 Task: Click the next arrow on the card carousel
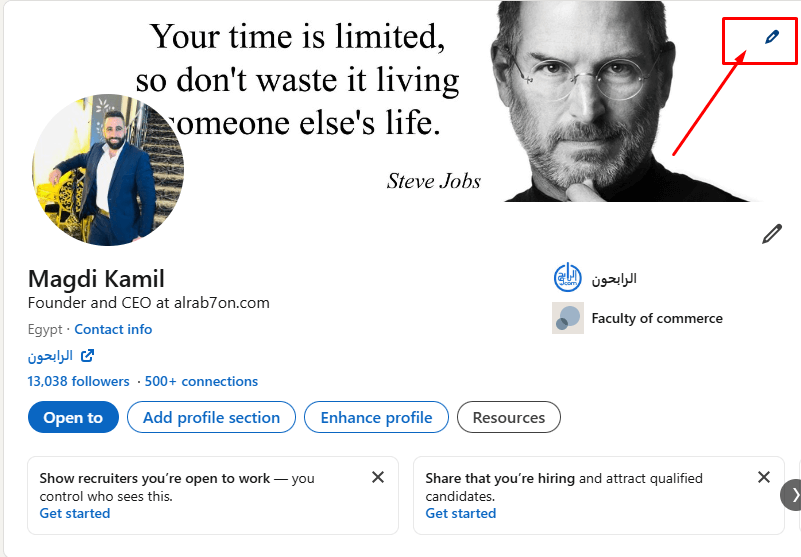[793, 494]
